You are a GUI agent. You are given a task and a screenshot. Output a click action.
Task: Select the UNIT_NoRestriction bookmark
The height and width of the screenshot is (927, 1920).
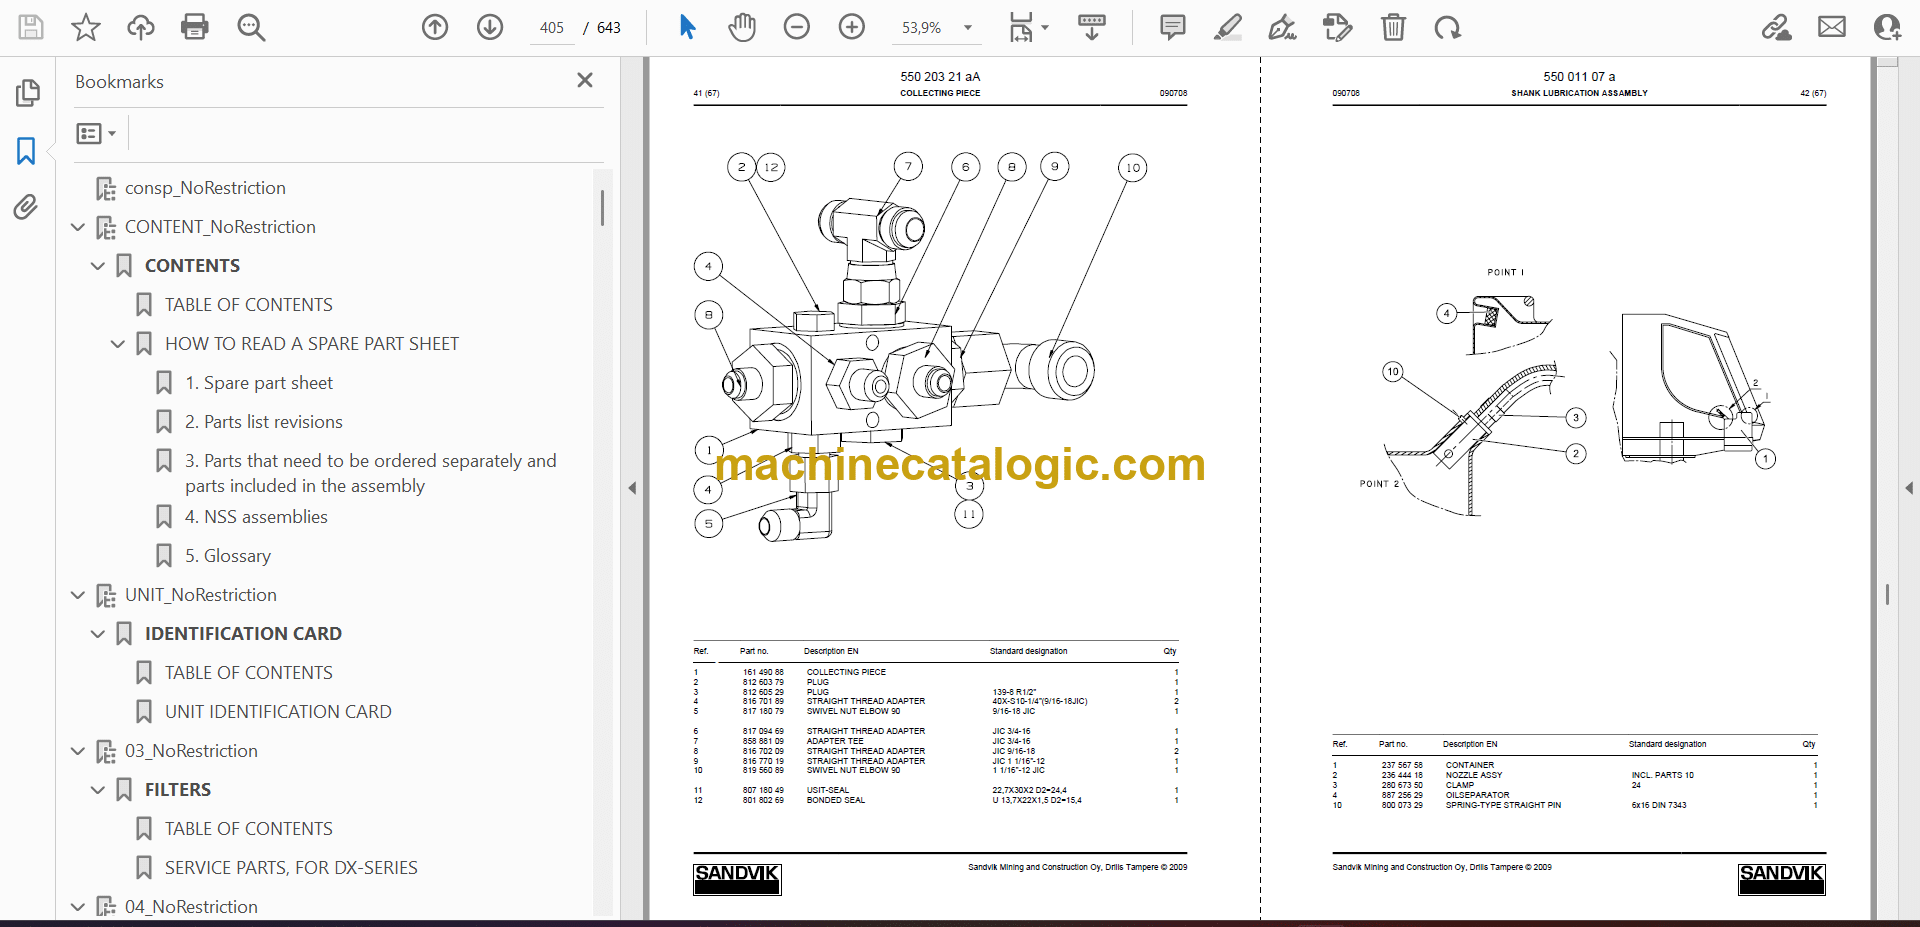click(201, 595)
